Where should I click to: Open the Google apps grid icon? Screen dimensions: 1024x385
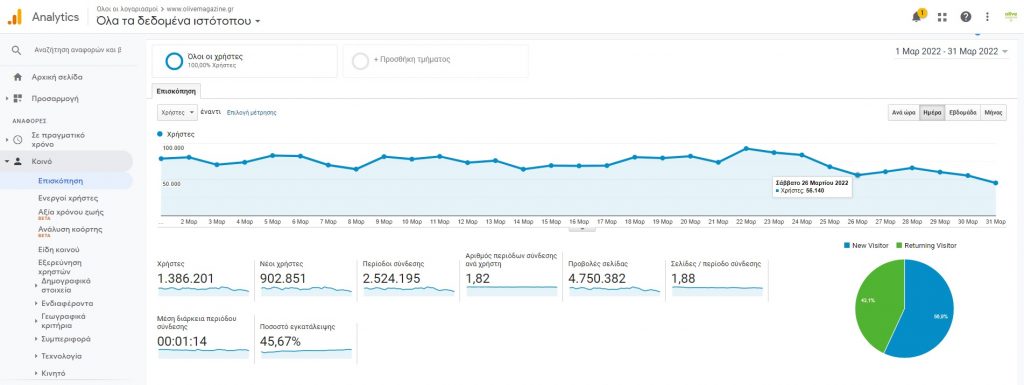[x=942, y=17]
